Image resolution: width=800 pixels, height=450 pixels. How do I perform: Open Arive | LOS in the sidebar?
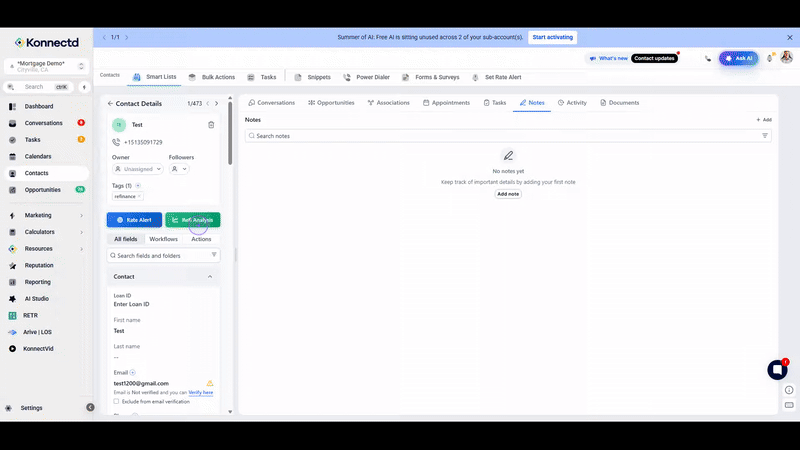[37, 332]
